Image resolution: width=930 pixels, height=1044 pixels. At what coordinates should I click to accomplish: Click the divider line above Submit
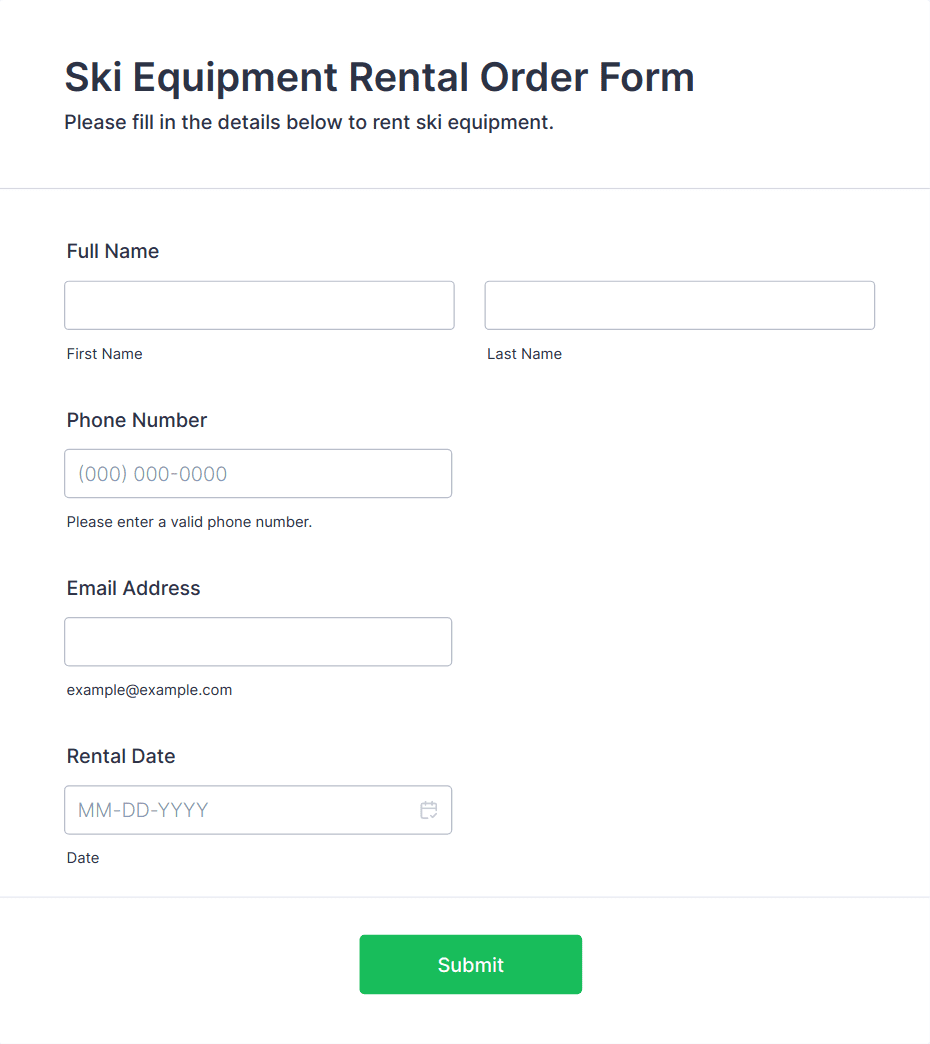pos(465,897)
